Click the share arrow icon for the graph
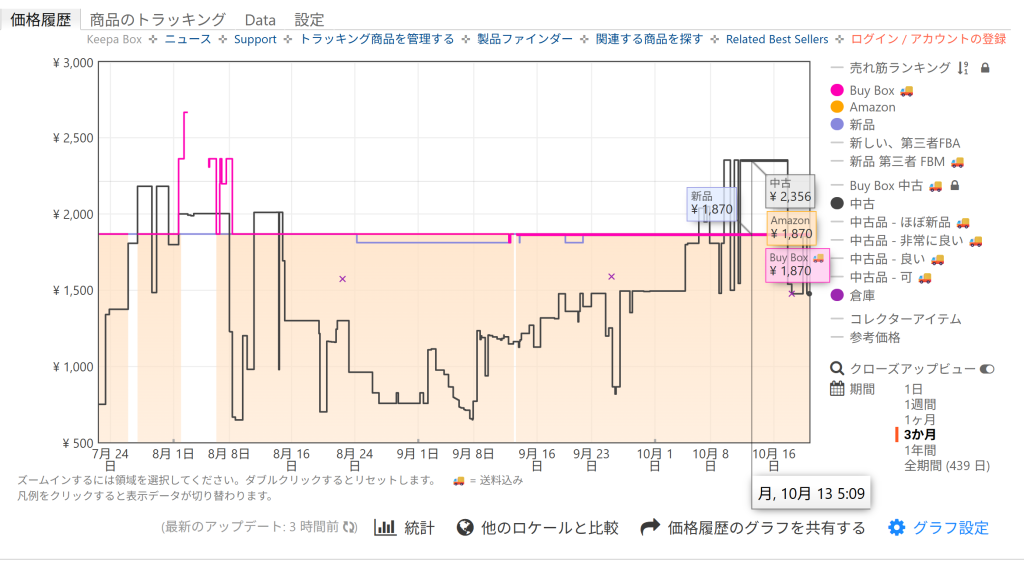1024x561 pixels. tap(650, 527)
